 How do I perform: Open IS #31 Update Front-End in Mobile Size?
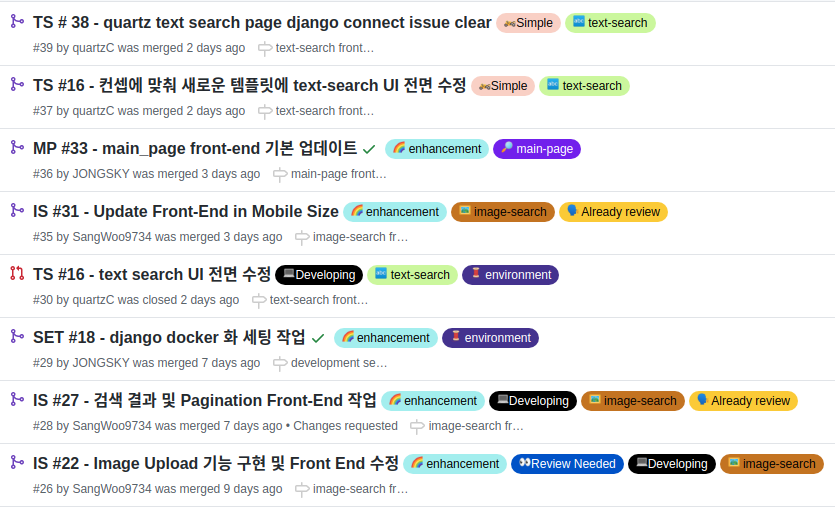pos(186,211)
